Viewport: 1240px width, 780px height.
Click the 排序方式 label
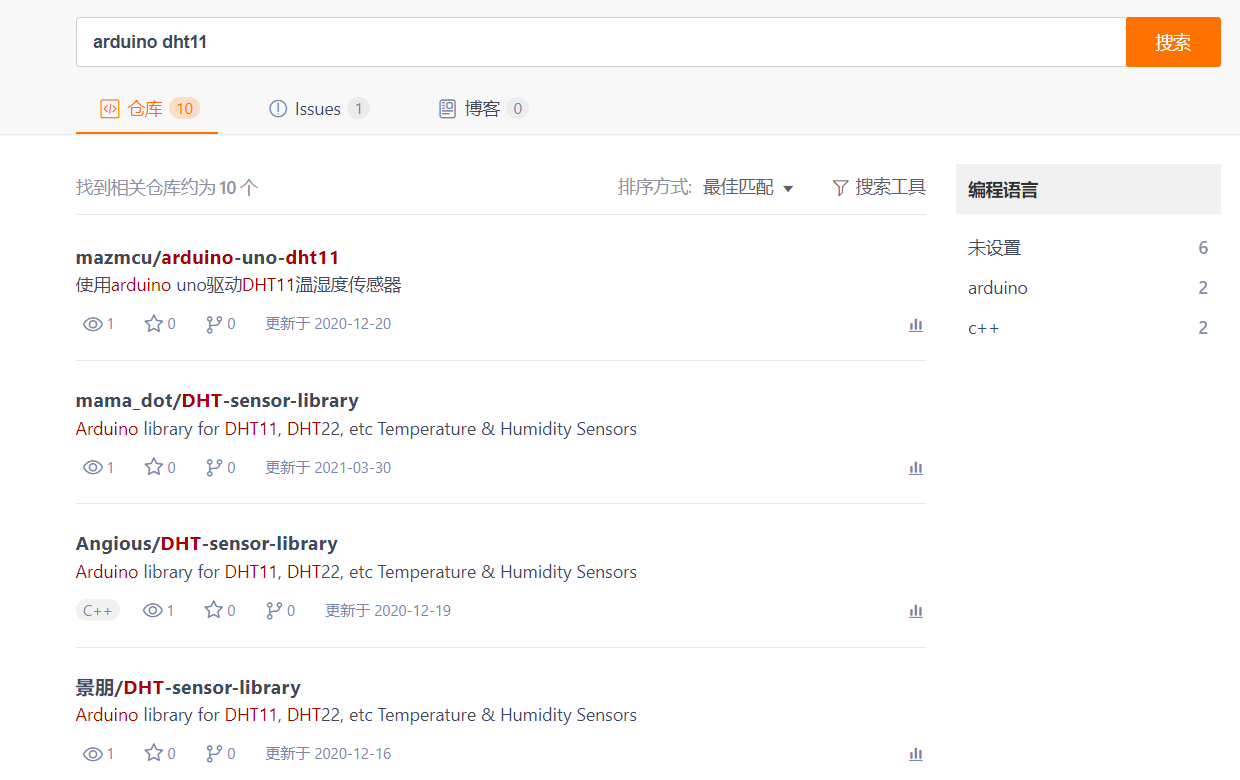[x=655, y=187]
